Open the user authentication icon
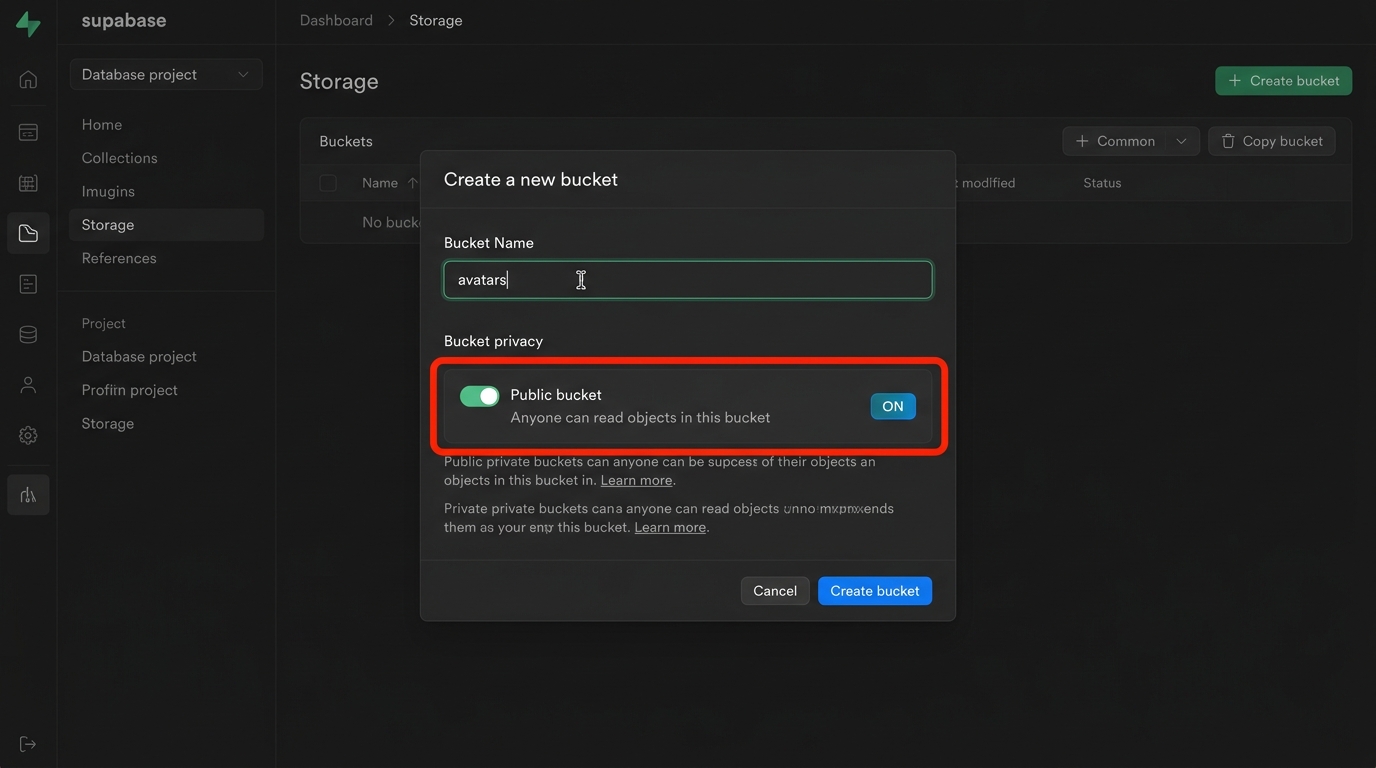 point(28,385)
